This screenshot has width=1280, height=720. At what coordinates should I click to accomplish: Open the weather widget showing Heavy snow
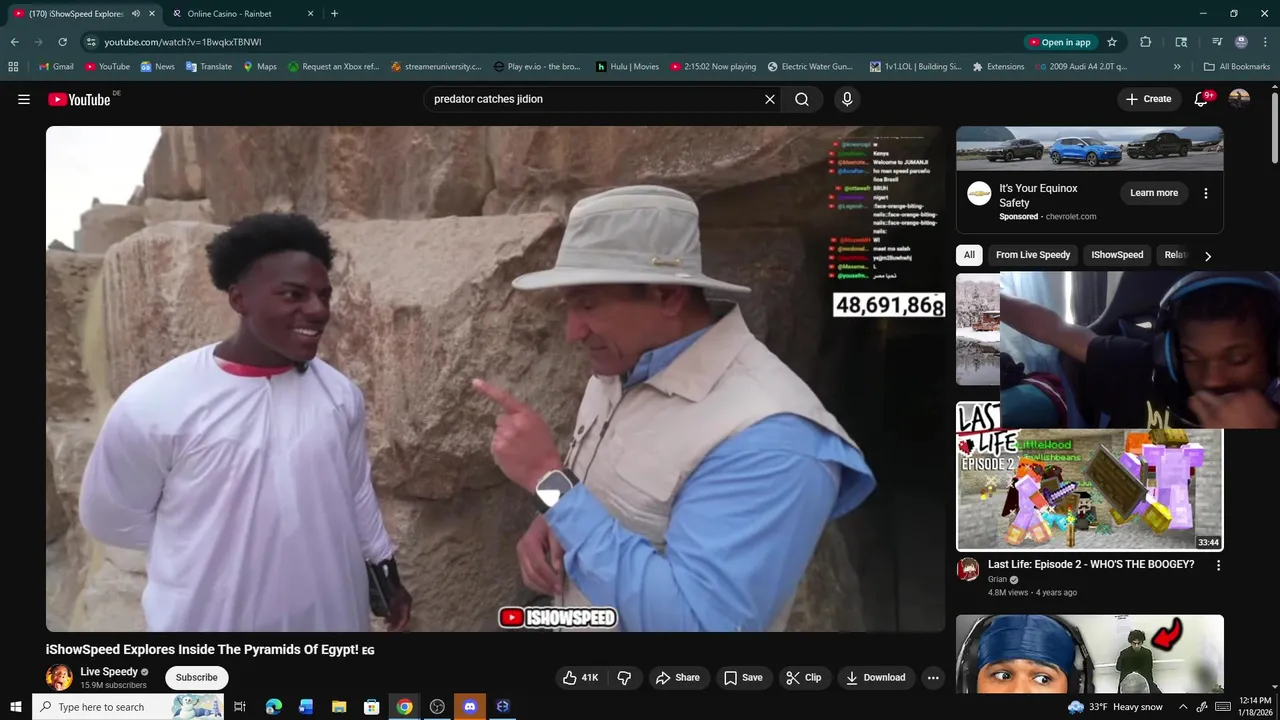coord(1115,707)
